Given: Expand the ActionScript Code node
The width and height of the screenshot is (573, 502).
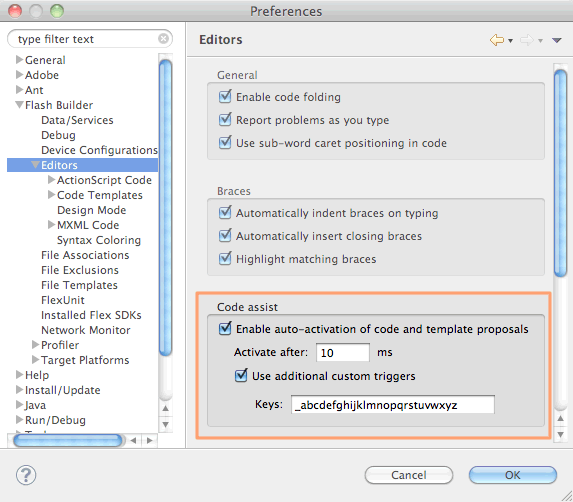Looking at the screenshot, I should tap(52, 179).
